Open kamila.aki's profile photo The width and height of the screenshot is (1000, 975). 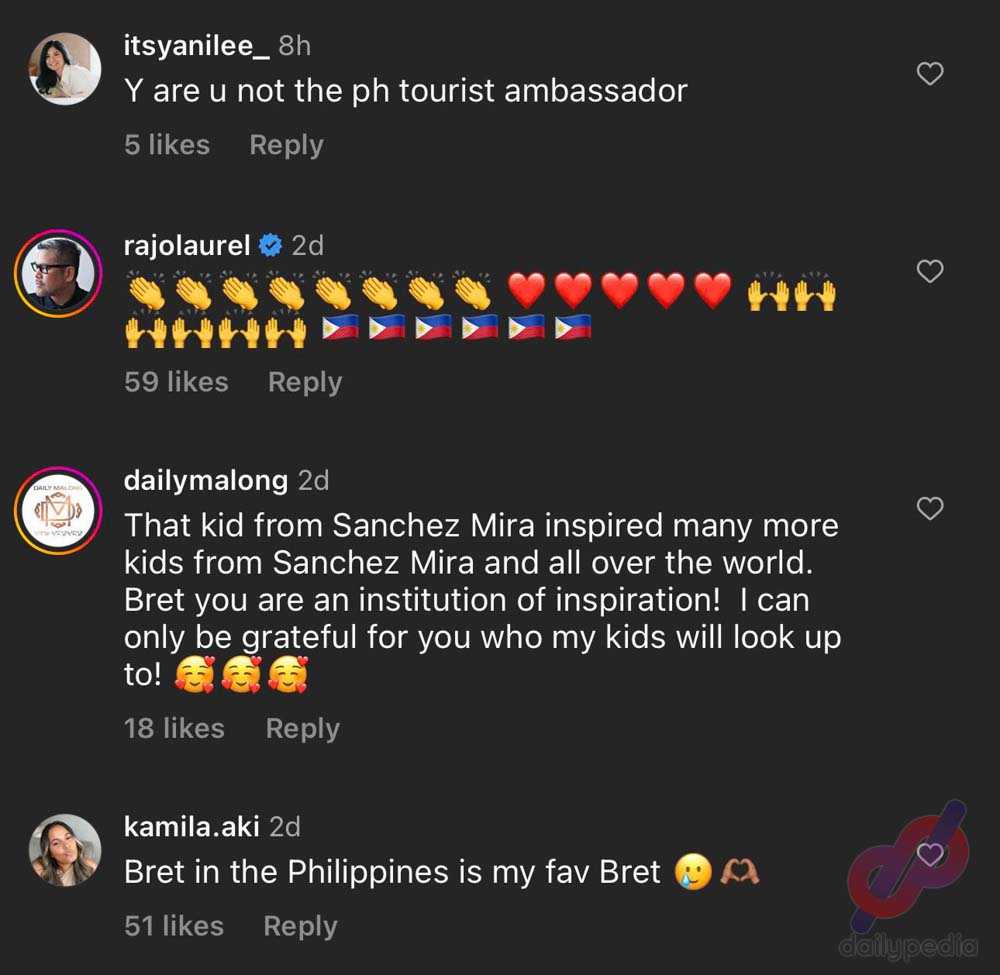65,849
